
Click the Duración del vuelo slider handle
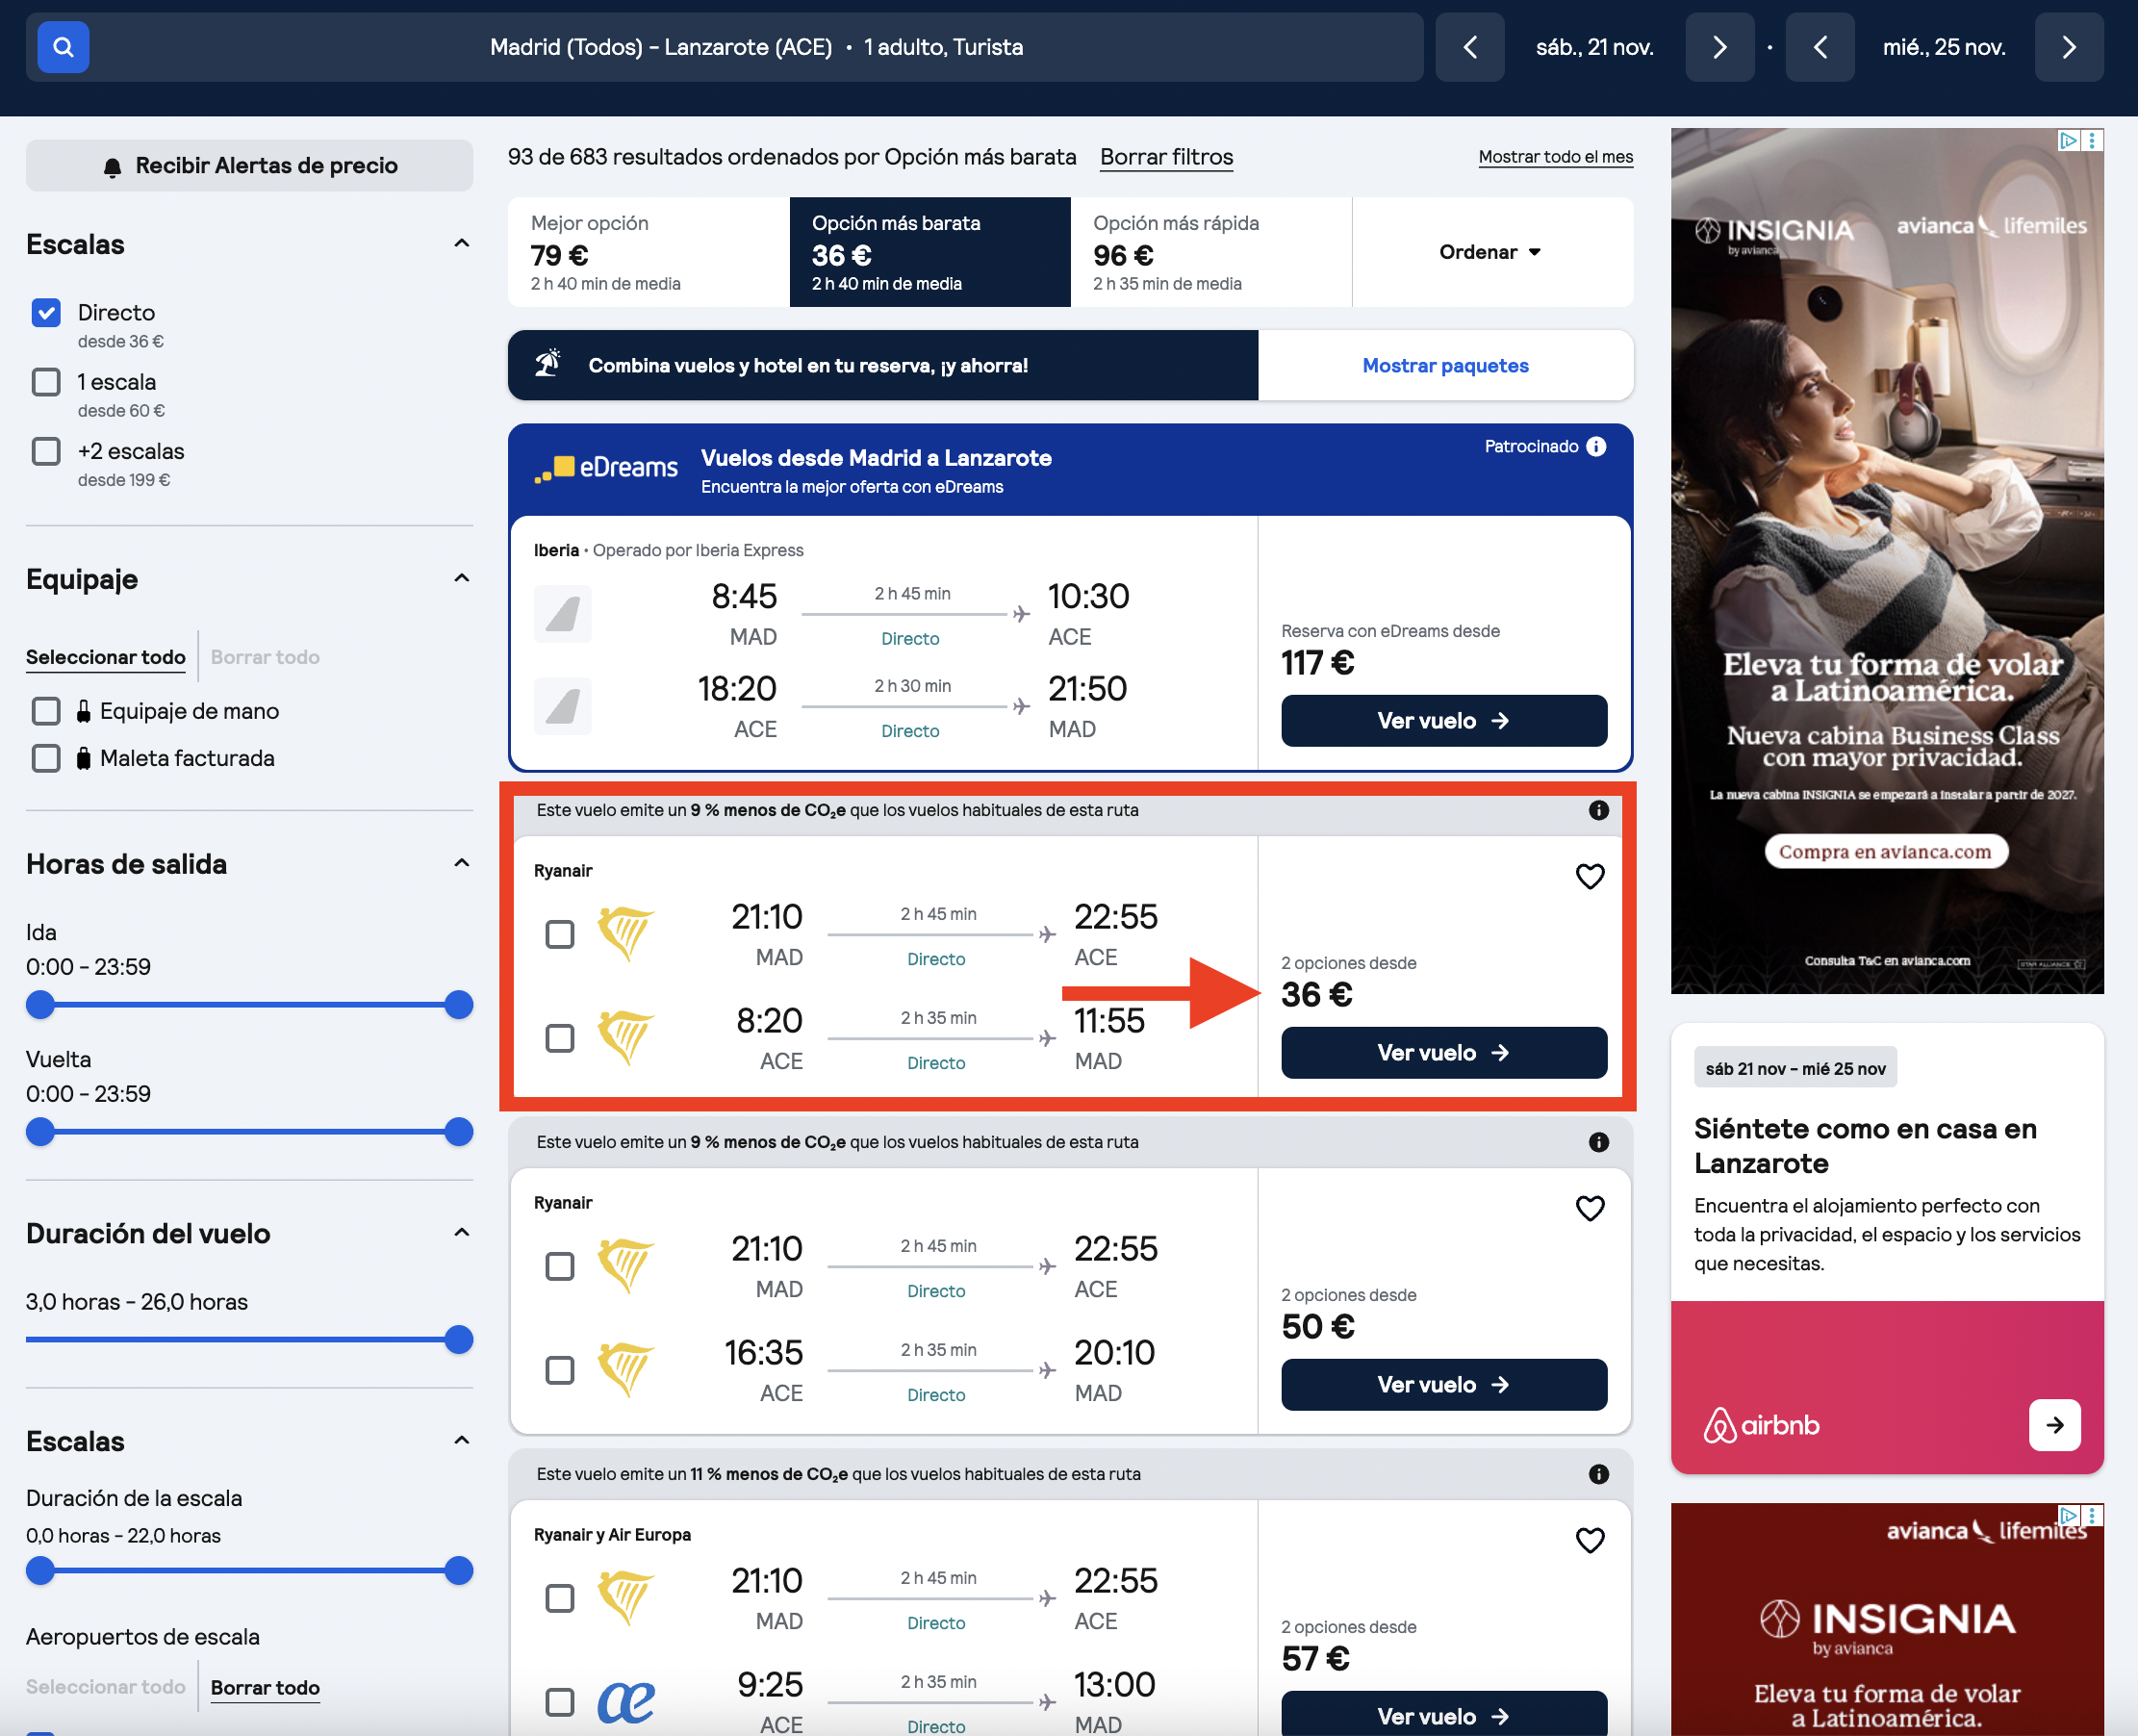click(458, 1339)
